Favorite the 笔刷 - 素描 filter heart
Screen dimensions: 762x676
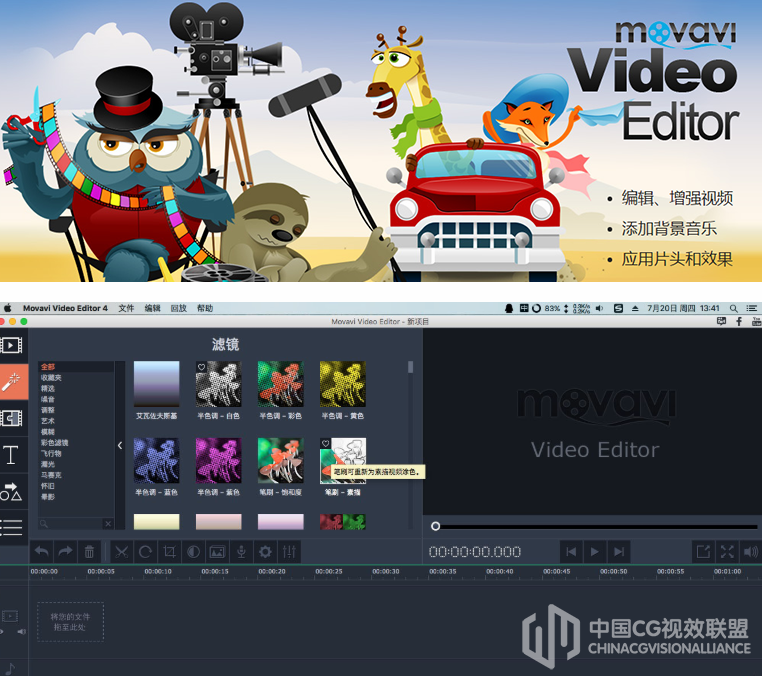(x=325, y=443)
